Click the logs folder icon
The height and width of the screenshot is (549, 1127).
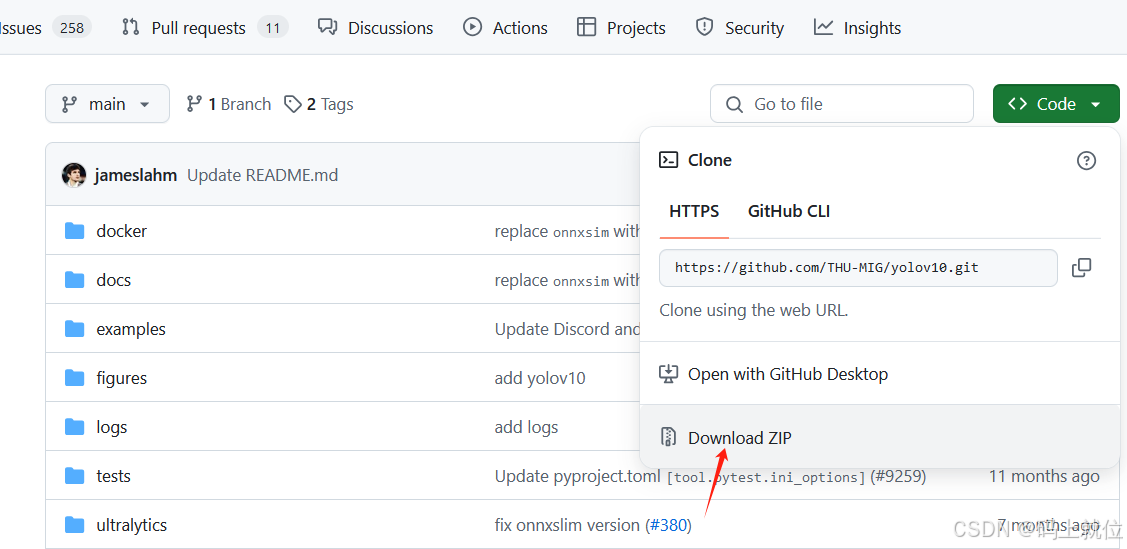tap(74, 427)
